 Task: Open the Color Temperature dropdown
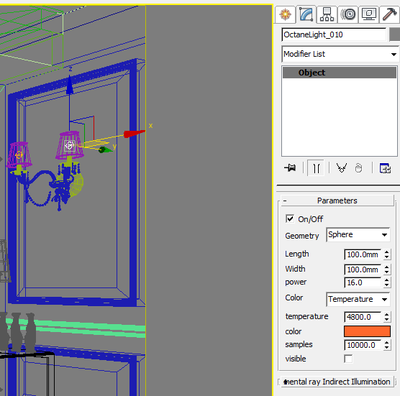[358, 299]
